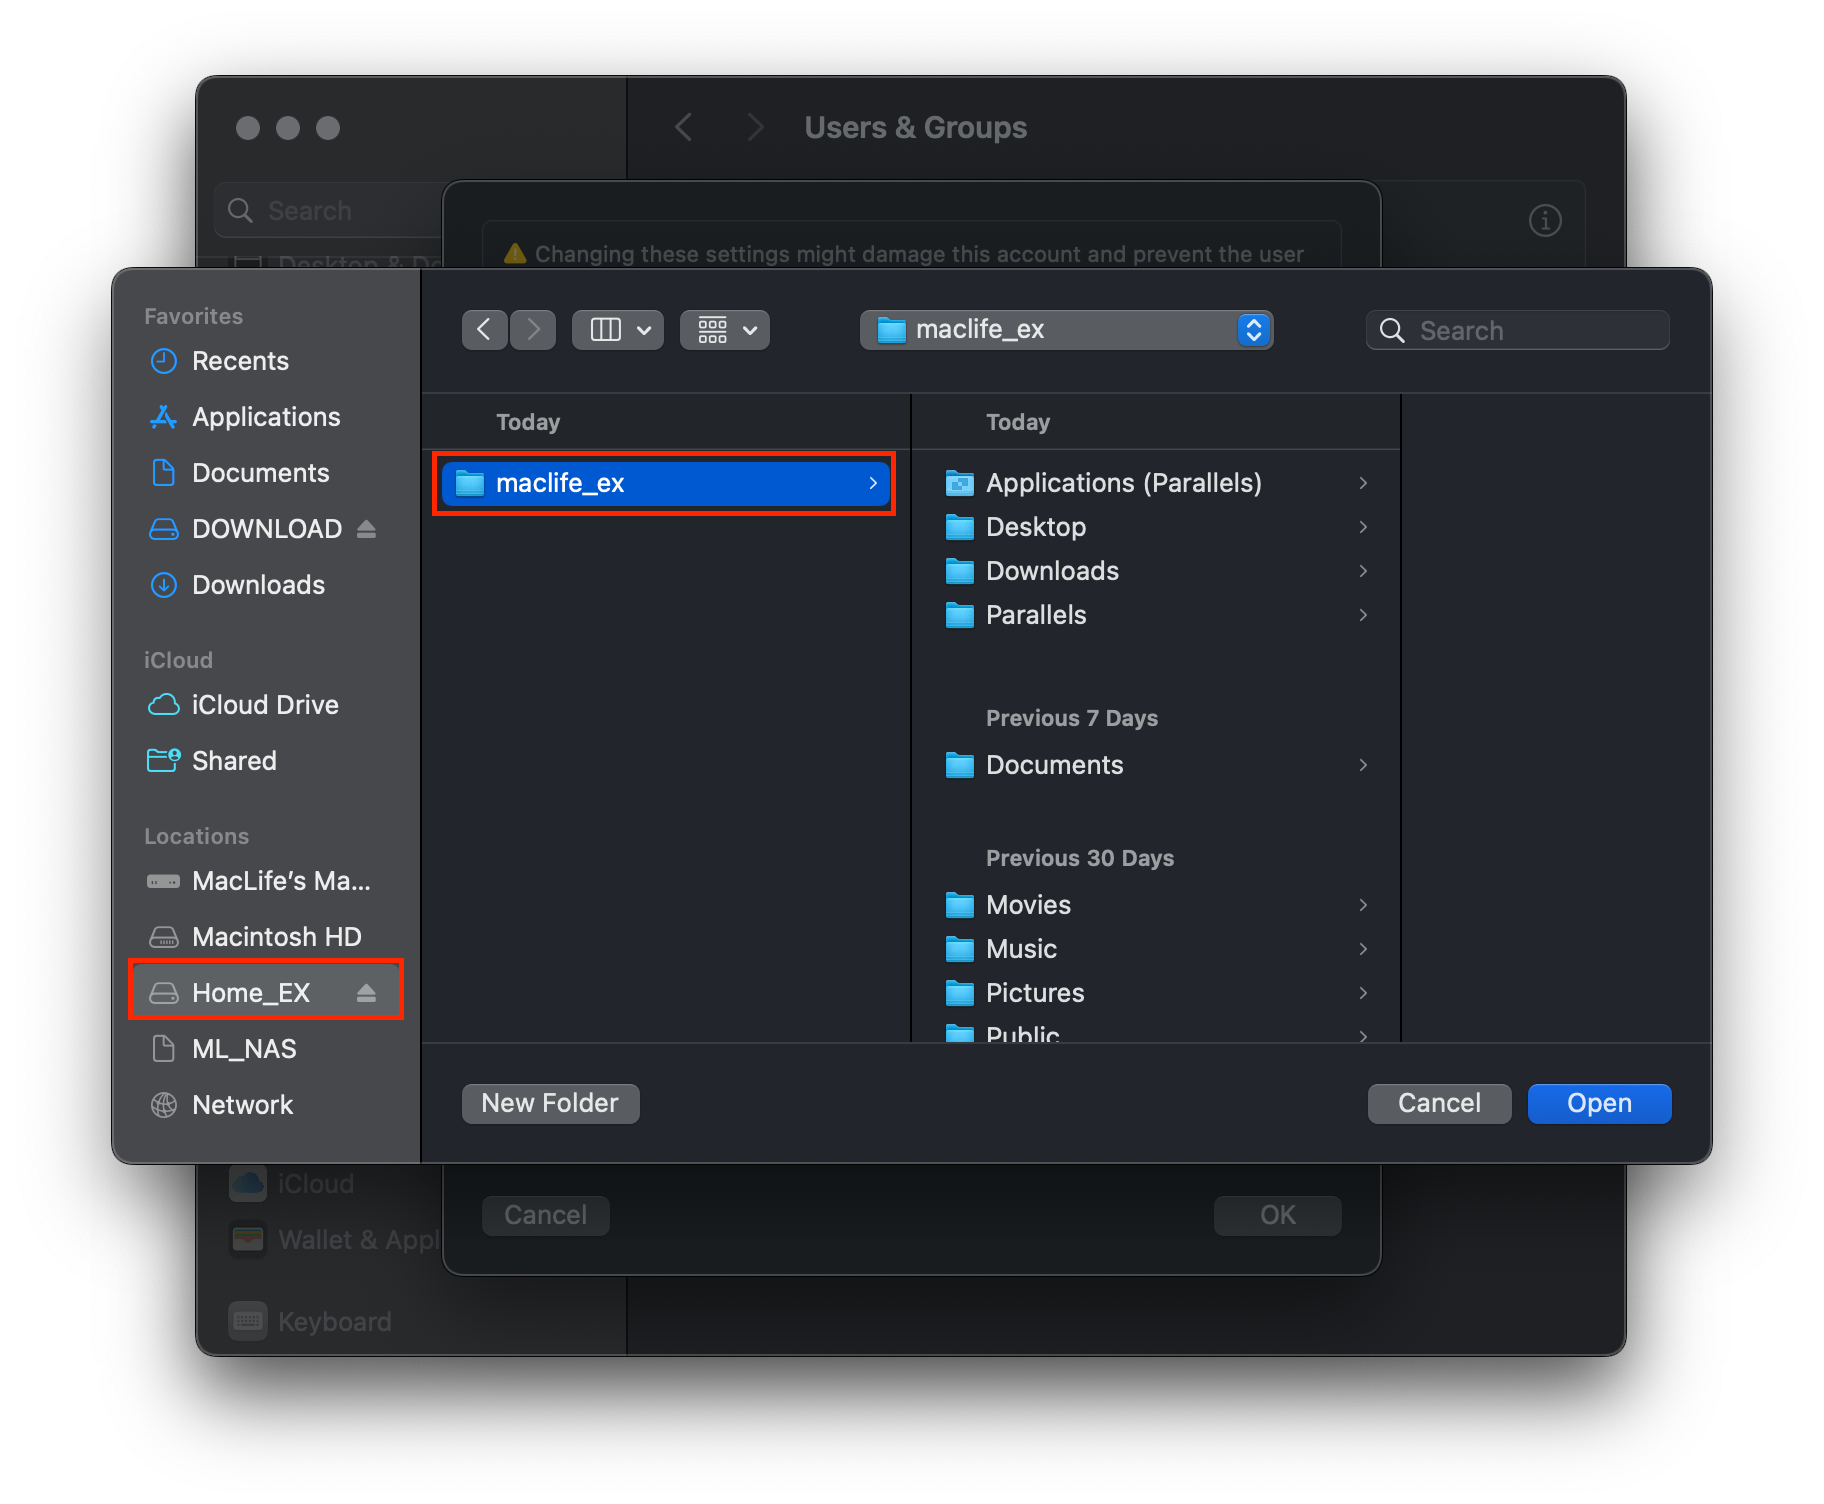Click the forward navigation arrow in file dialog
The width and height of the screenshot is (1824, 1504).
click(533, 330)
